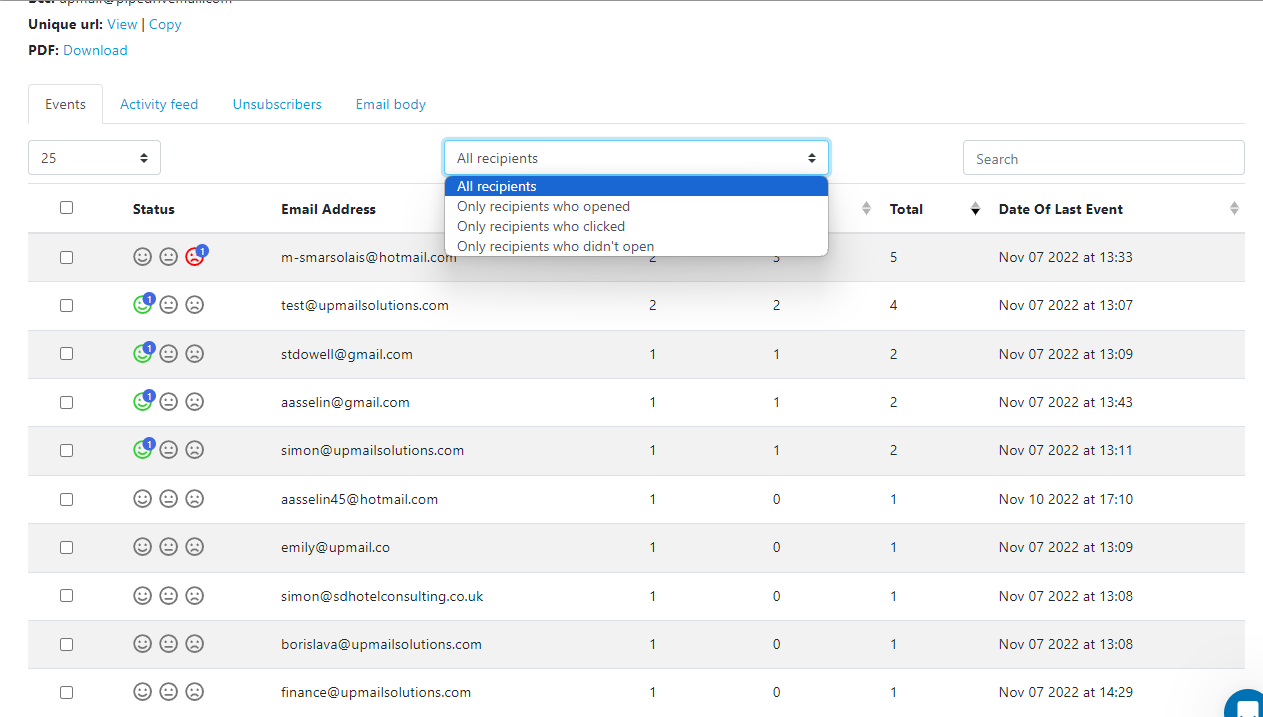The width and height of the screenshot is (1263, 717).
Task: Click the neutral face in aasselin@gmail.com row
Action: [x=168, y=402]
